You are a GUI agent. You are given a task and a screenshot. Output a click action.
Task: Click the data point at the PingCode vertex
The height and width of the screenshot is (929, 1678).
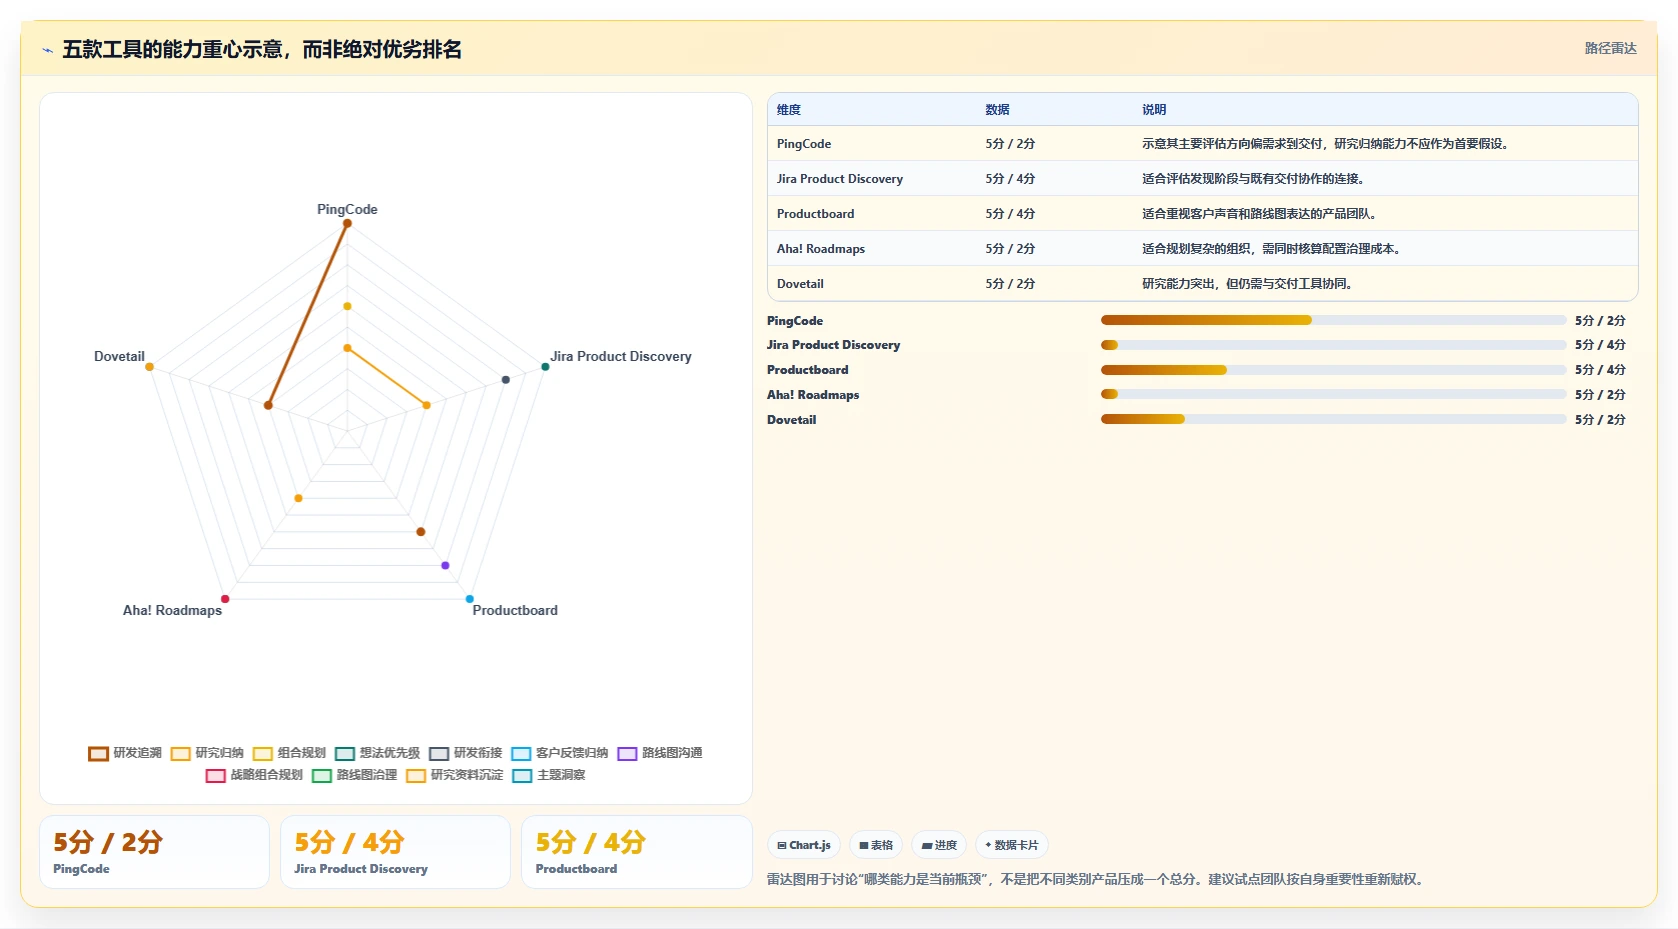coord(347,223)
